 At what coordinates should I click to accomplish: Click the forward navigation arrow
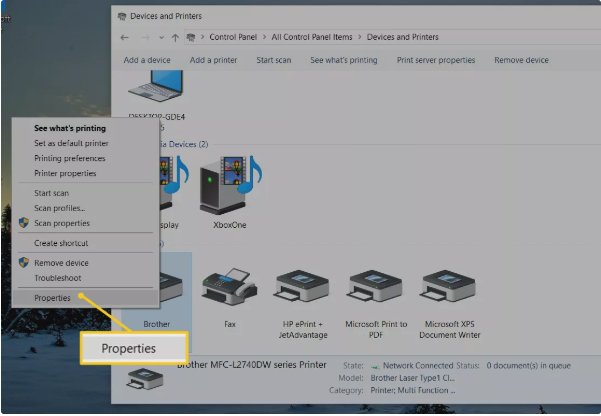(145, 38)
